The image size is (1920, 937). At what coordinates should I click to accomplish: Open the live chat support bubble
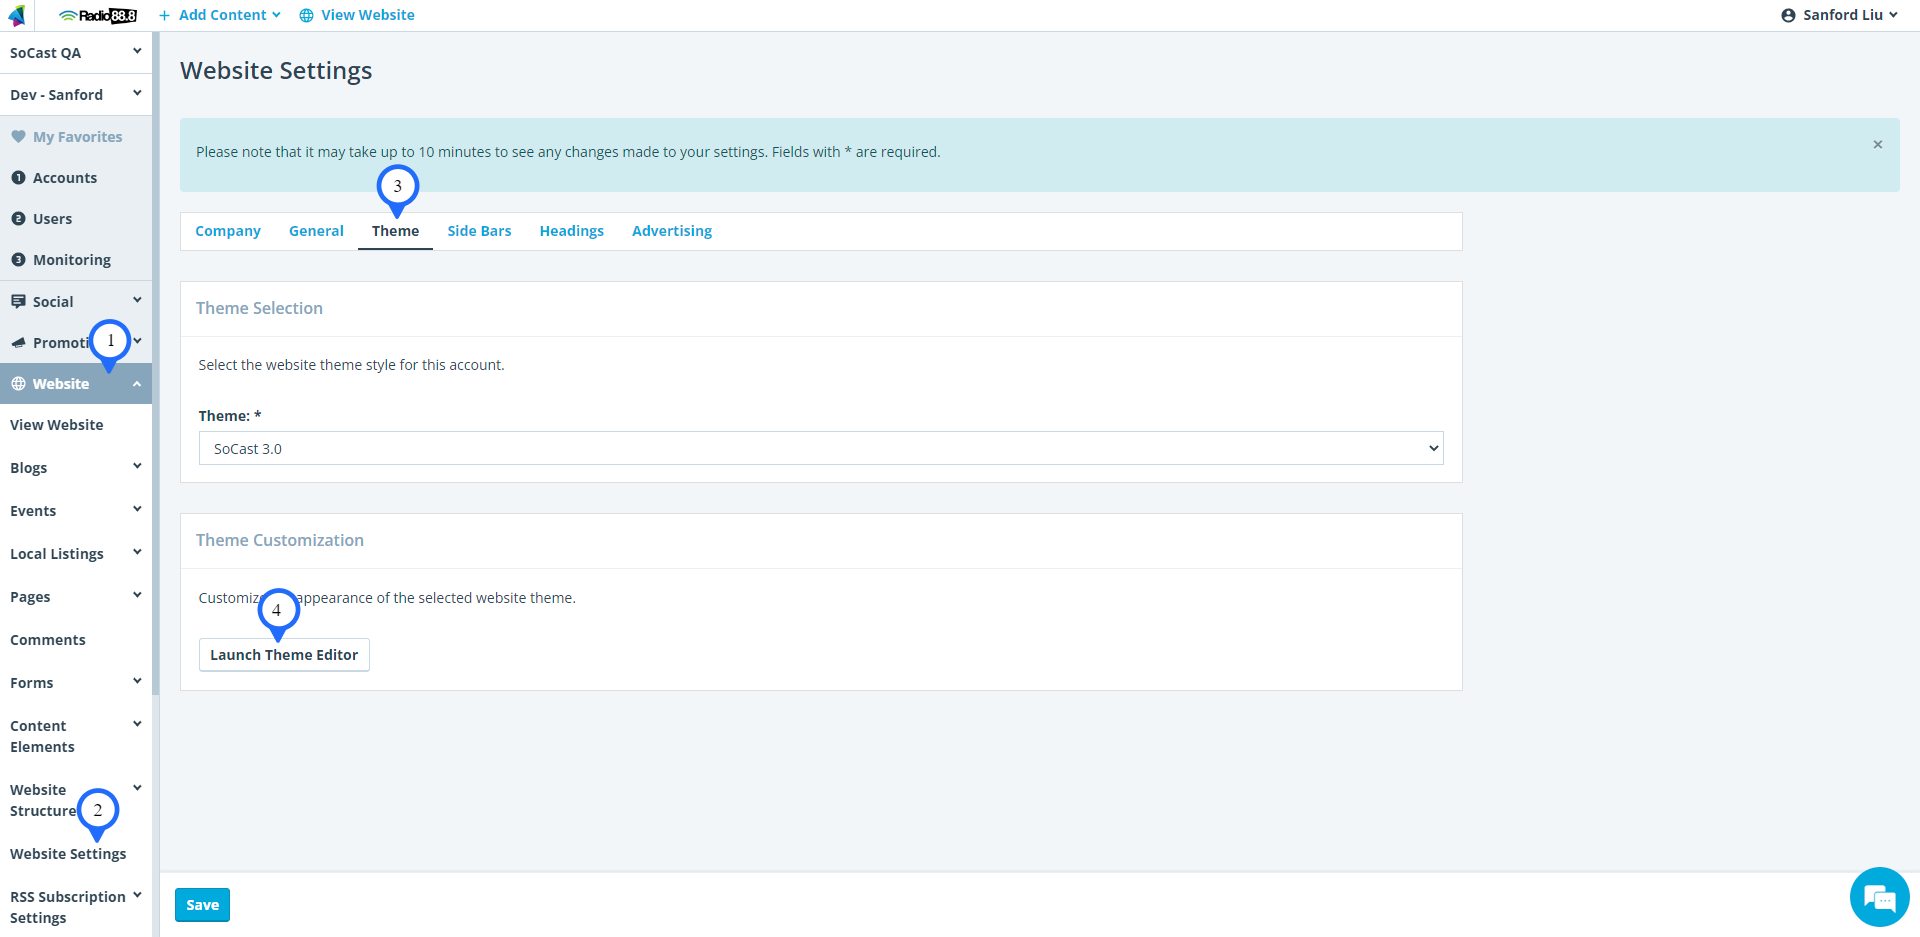tap(1879, 897)
